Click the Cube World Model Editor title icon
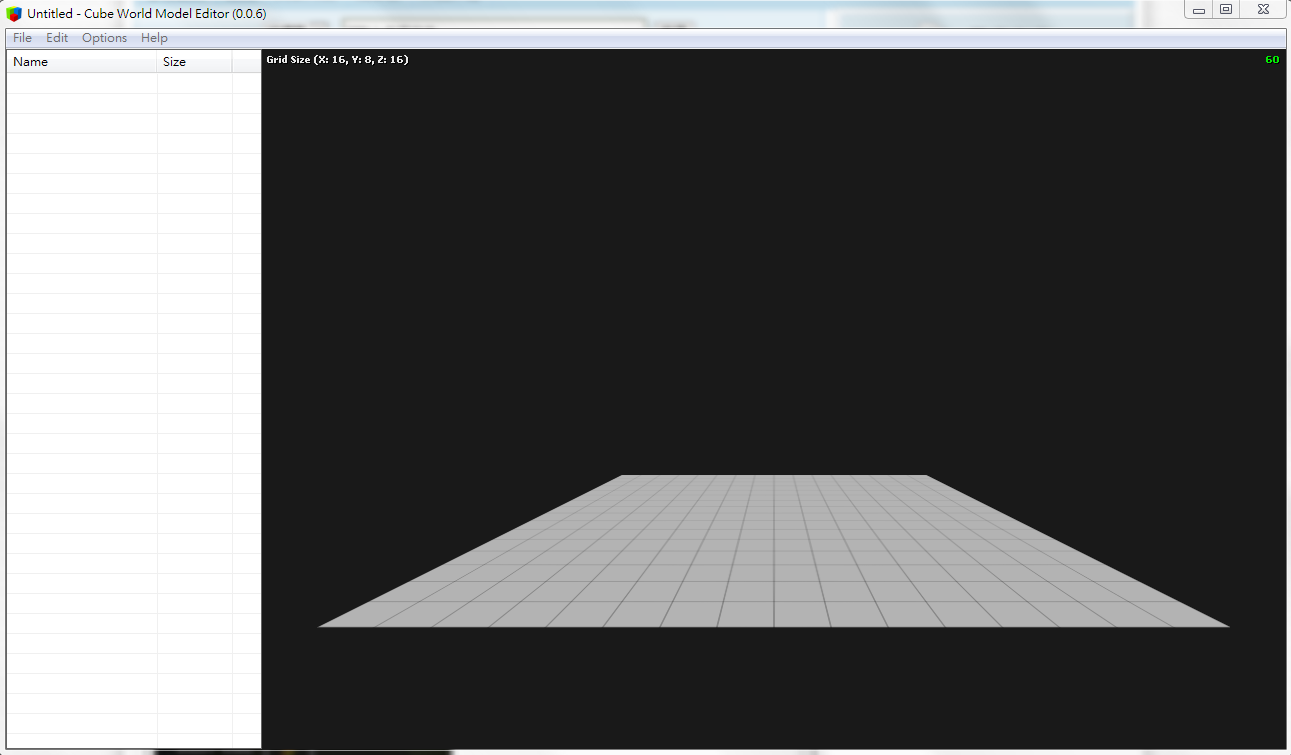1291x755 pixels. coord(14,14)
